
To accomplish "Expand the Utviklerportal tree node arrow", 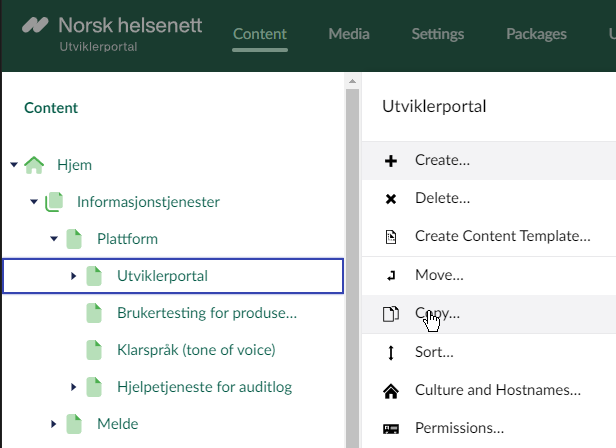I will [x=73, y=276].
